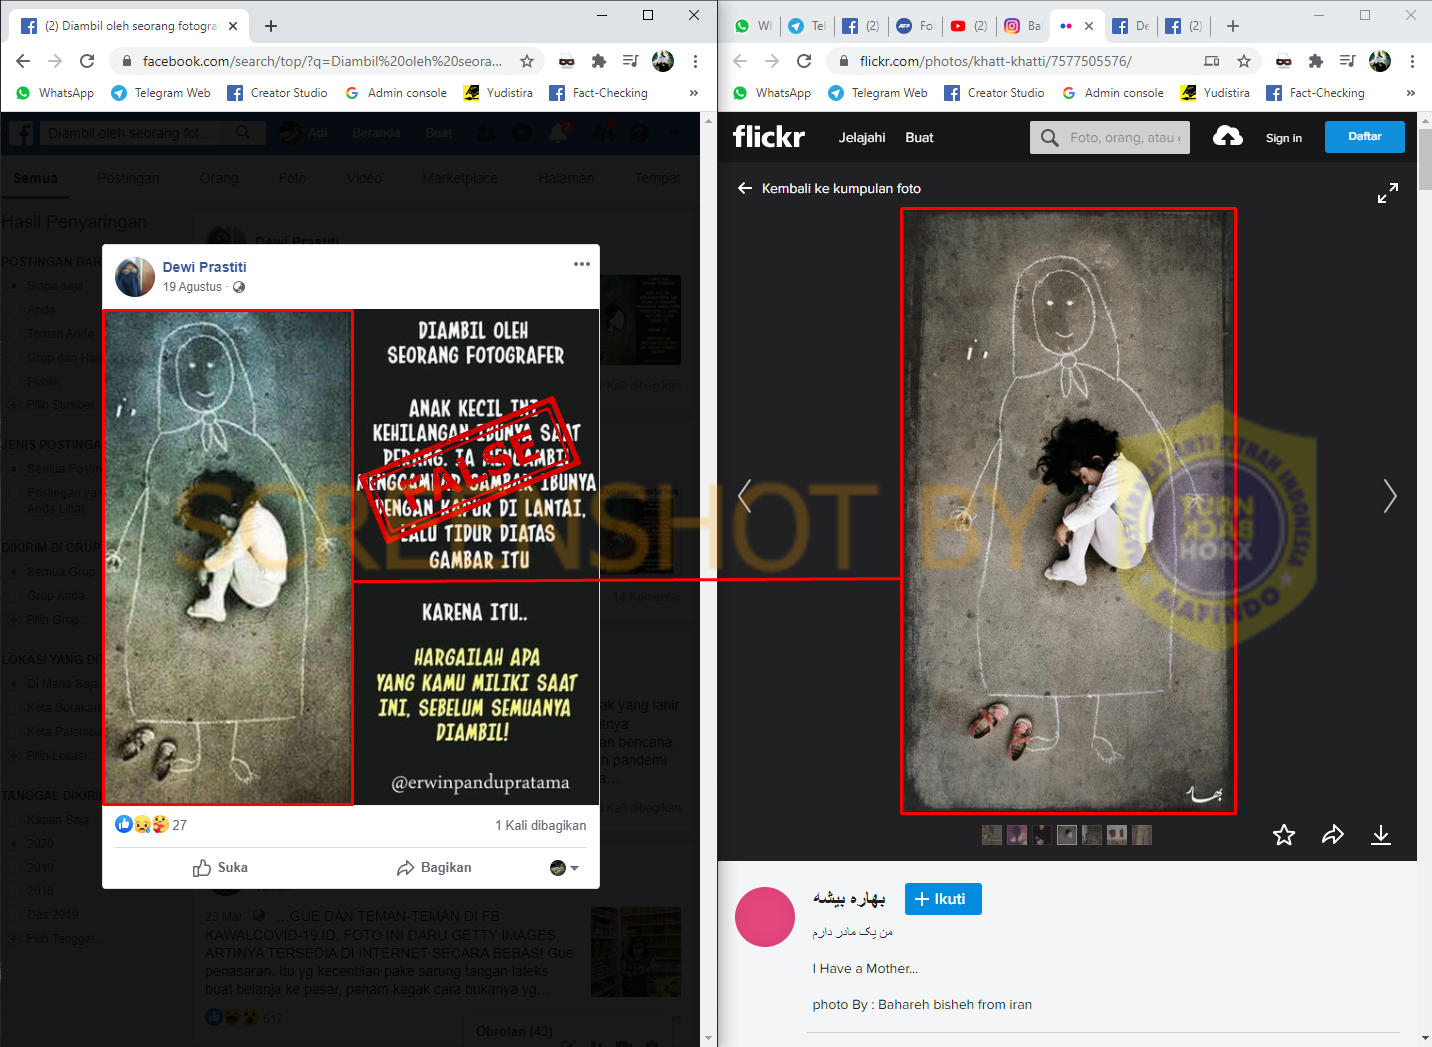The height and width of the screenshot is (1047, 1432).
Task: Like the post with Suka button
Action: click(220, 868)
